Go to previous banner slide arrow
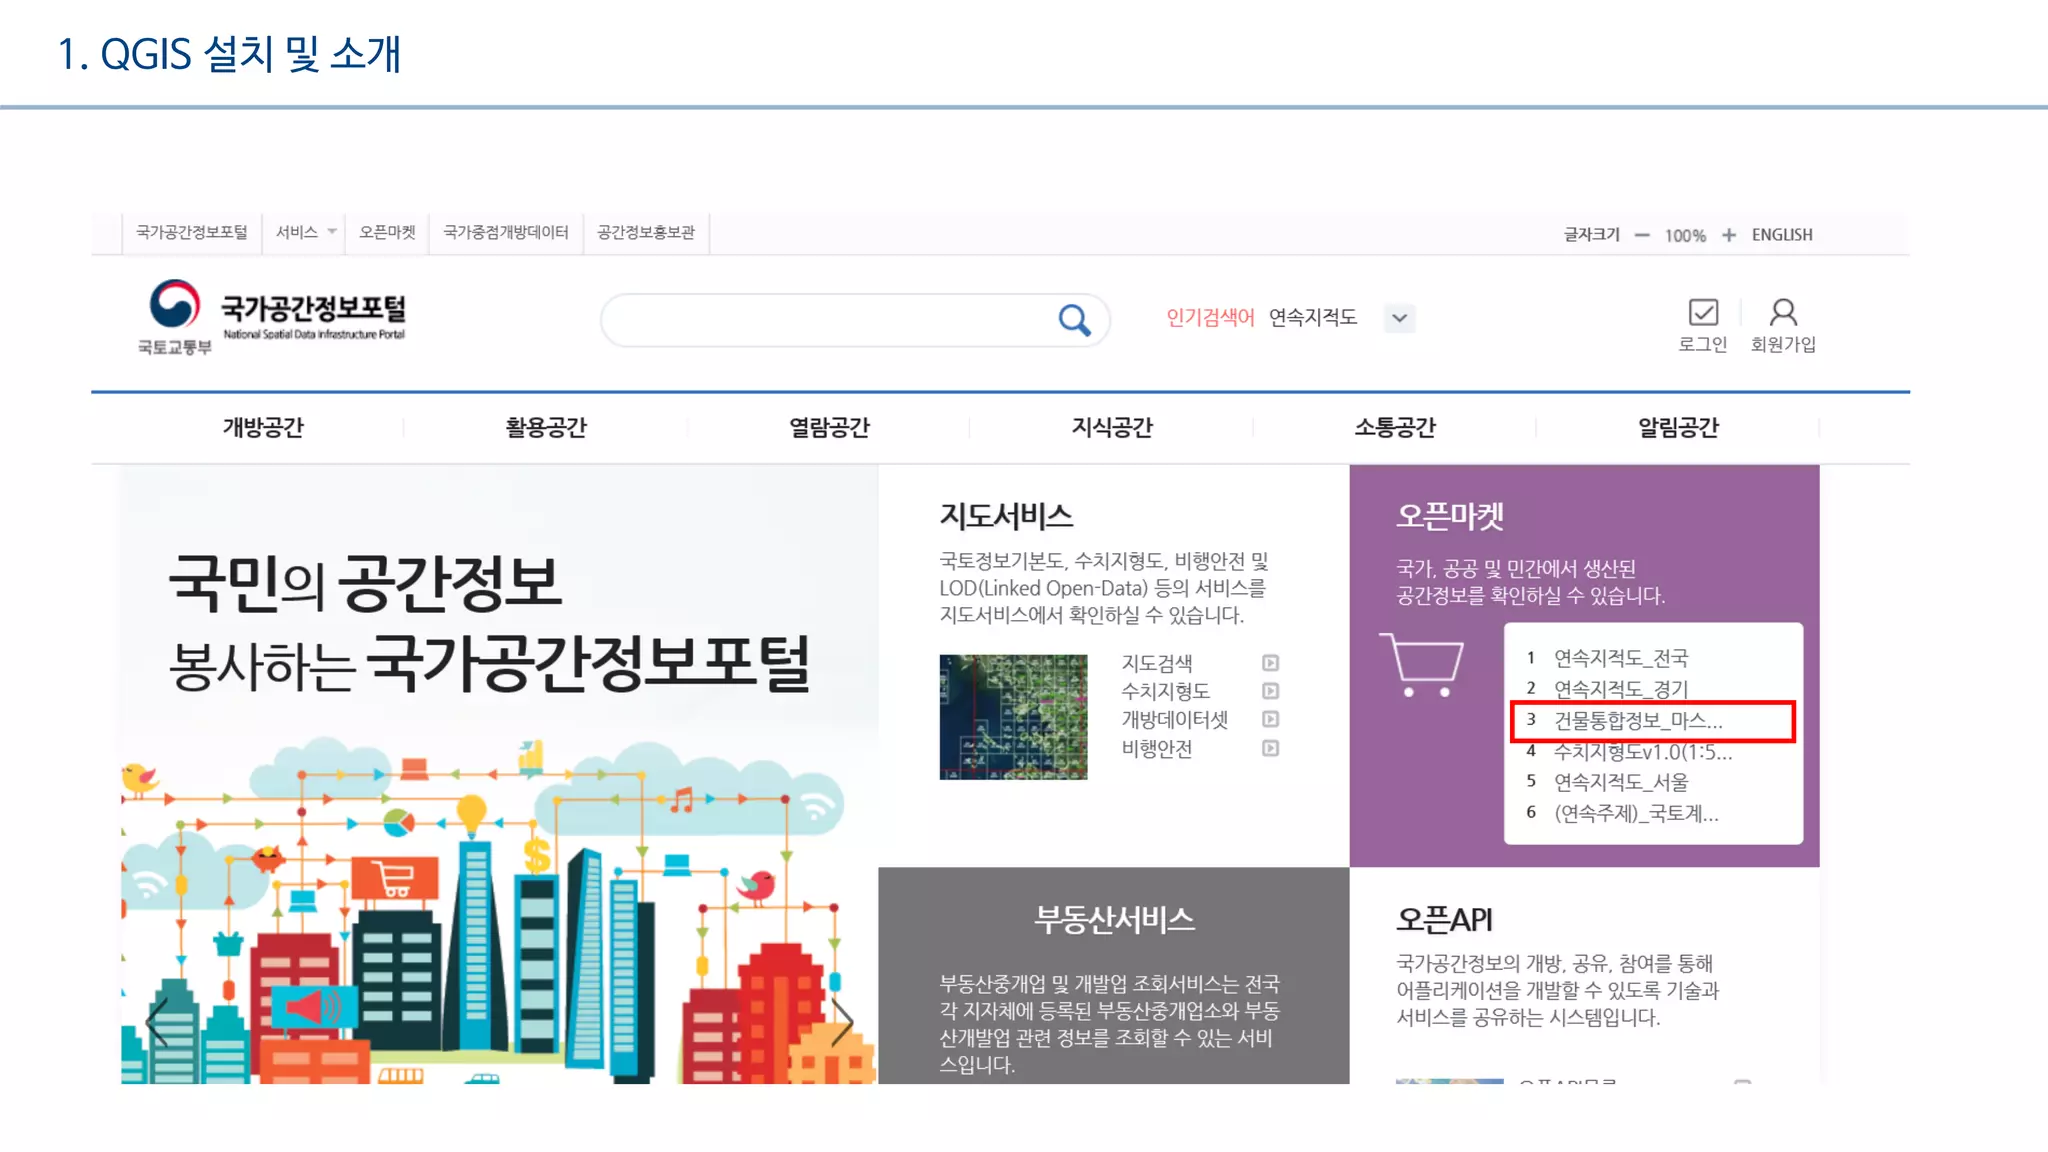This screenshot has width=2048, height=1152. pos(158,1022)
